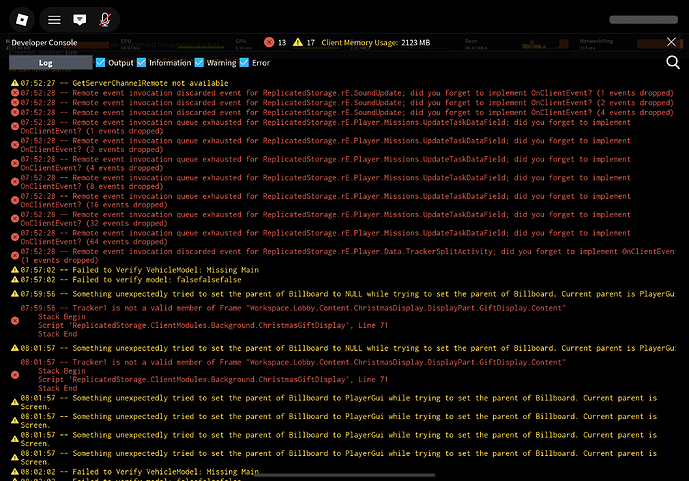Select the SoundUpdate error with 4 events dropped

(x=340, y=112)
